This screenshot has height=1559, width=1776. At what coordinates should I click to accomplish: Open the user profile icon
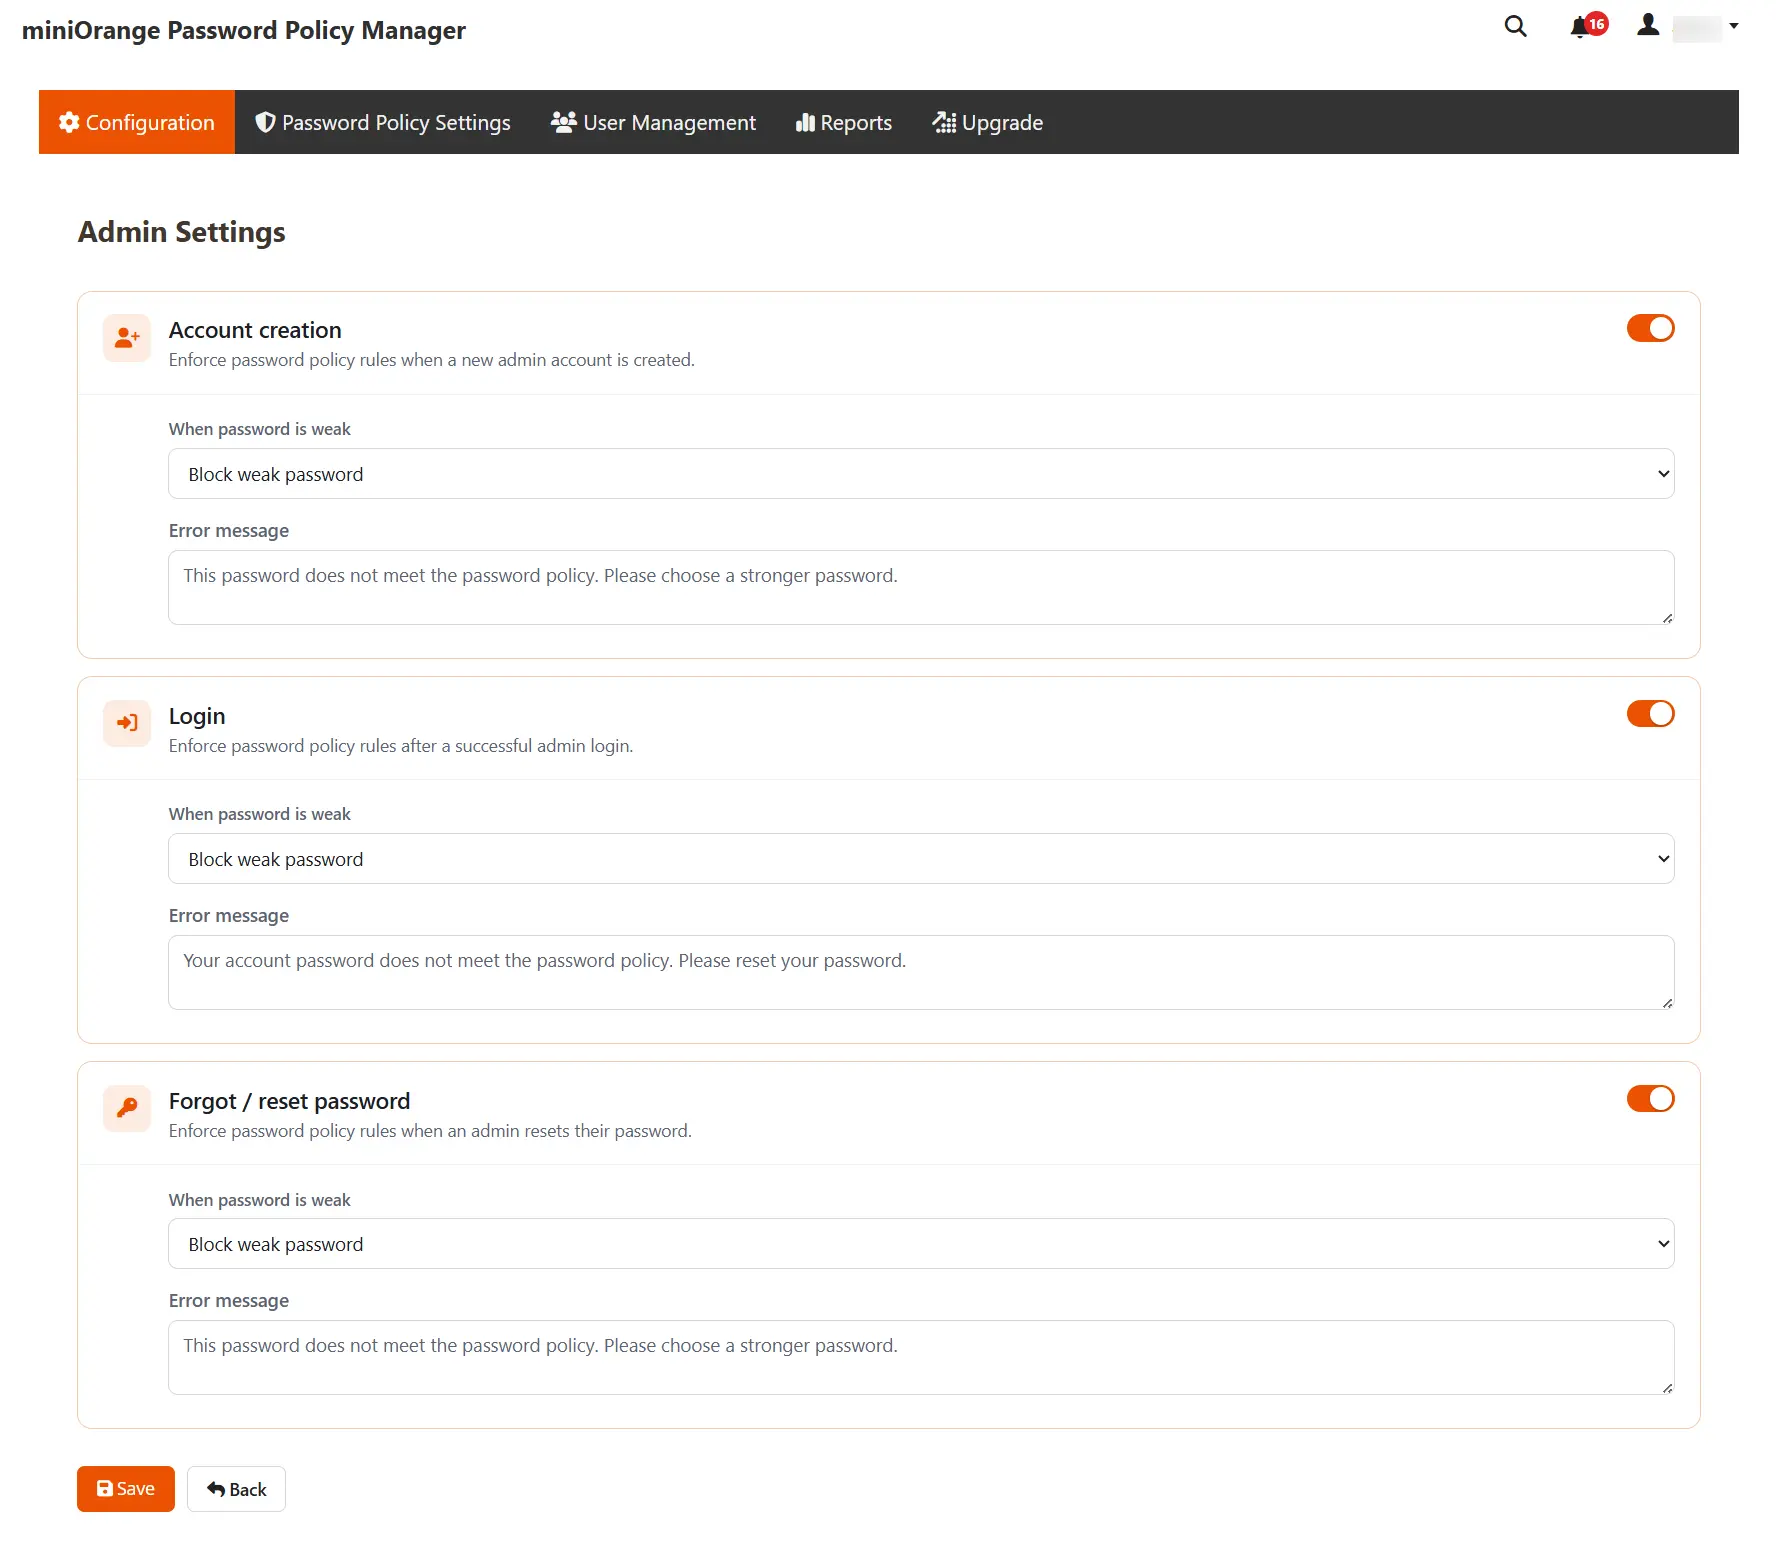click(x=1648, y=26)
